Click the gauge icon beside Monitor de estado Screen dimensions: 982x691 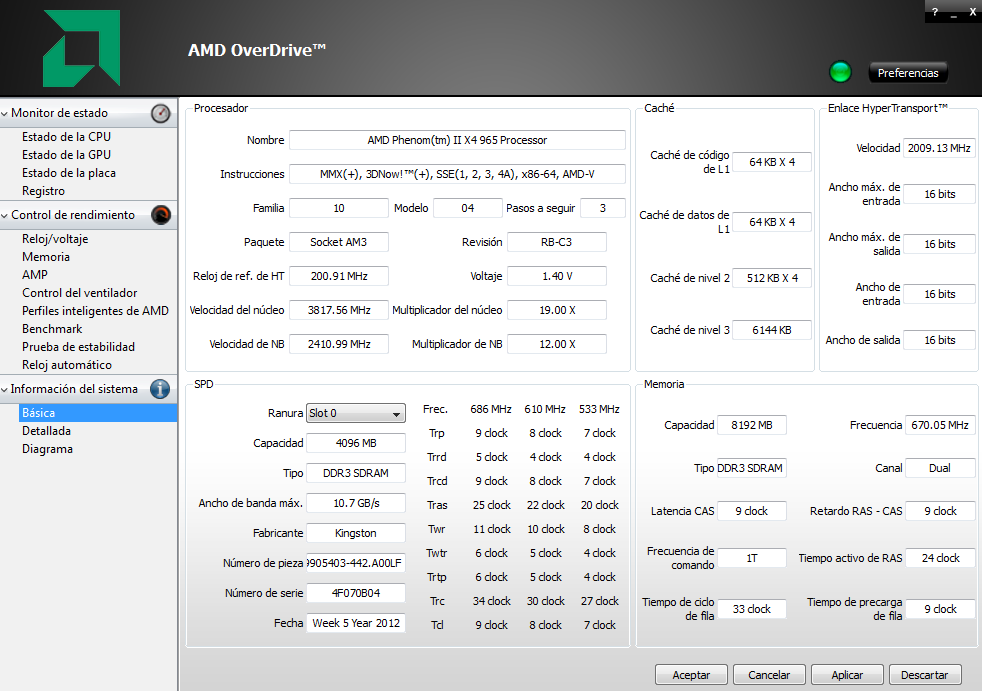(160, 113)
